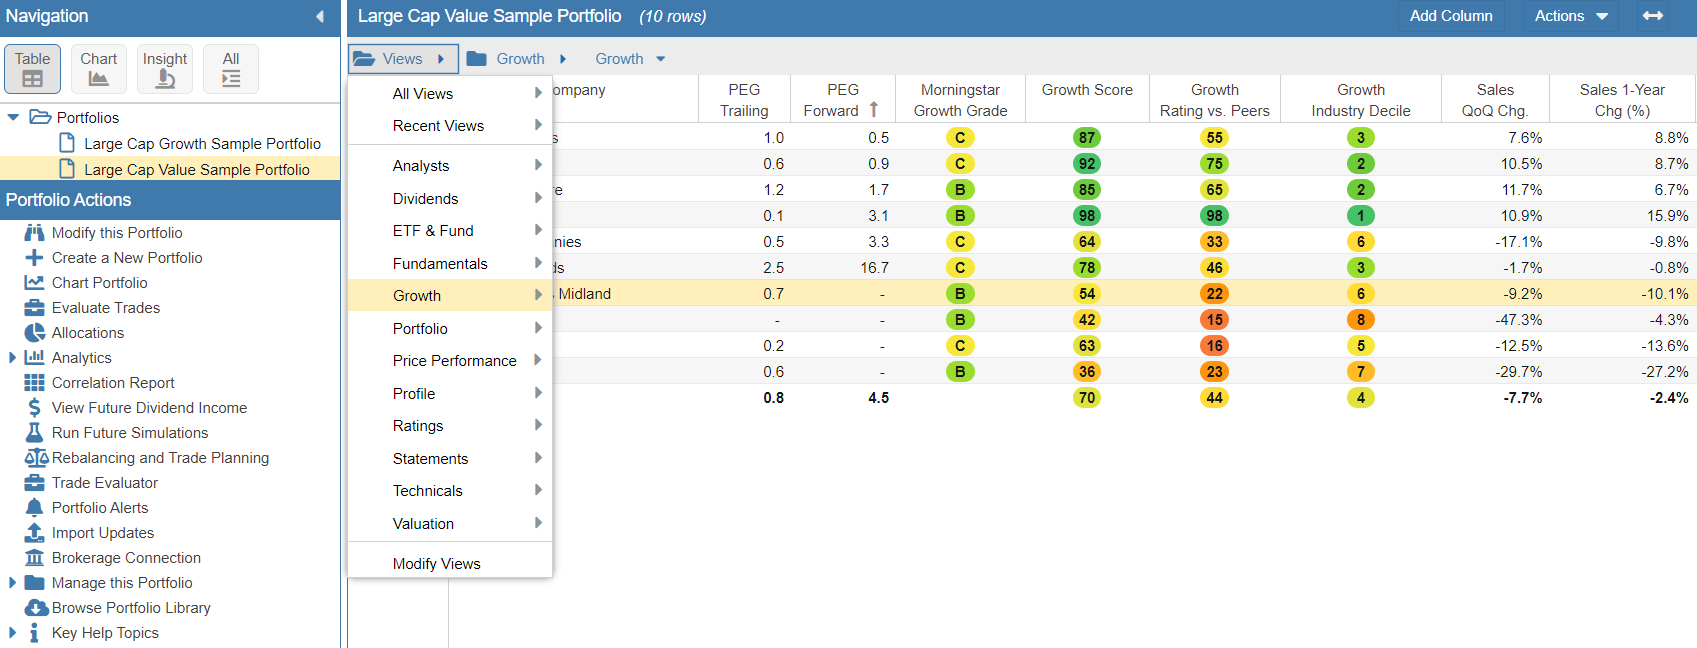Open Modify this Portfolio link
This screenshot has width=1697, height=648.
click(x=117, y=233)
